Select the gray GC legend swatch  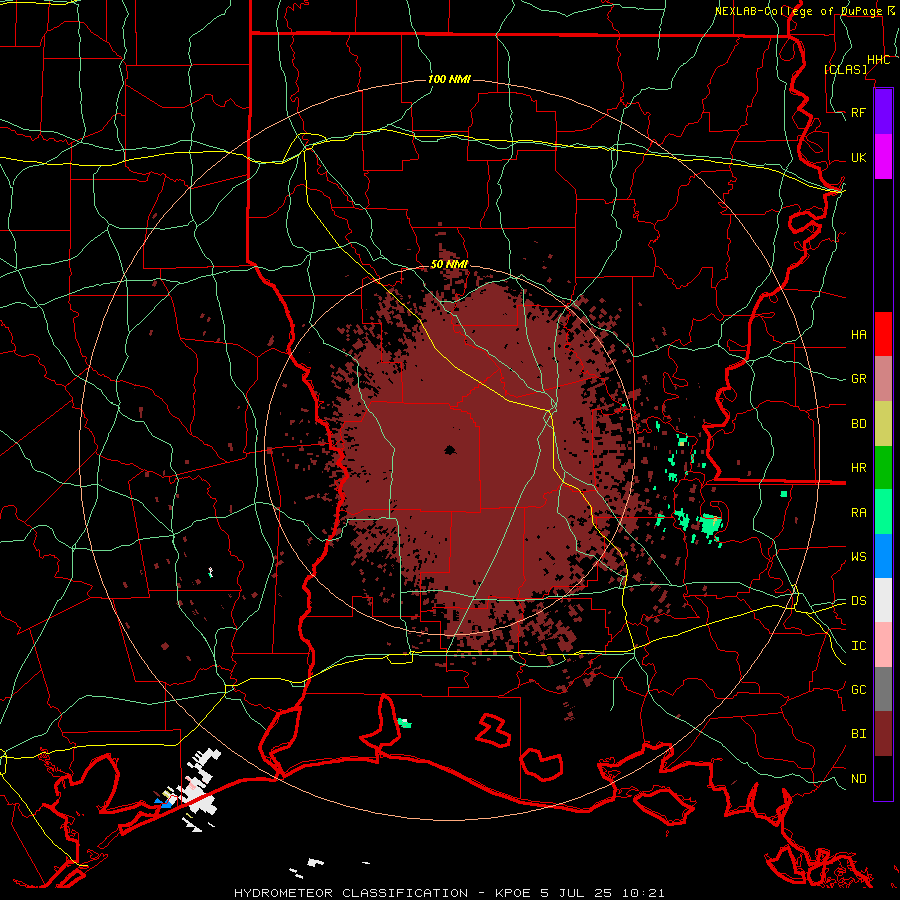pos(883,689)
